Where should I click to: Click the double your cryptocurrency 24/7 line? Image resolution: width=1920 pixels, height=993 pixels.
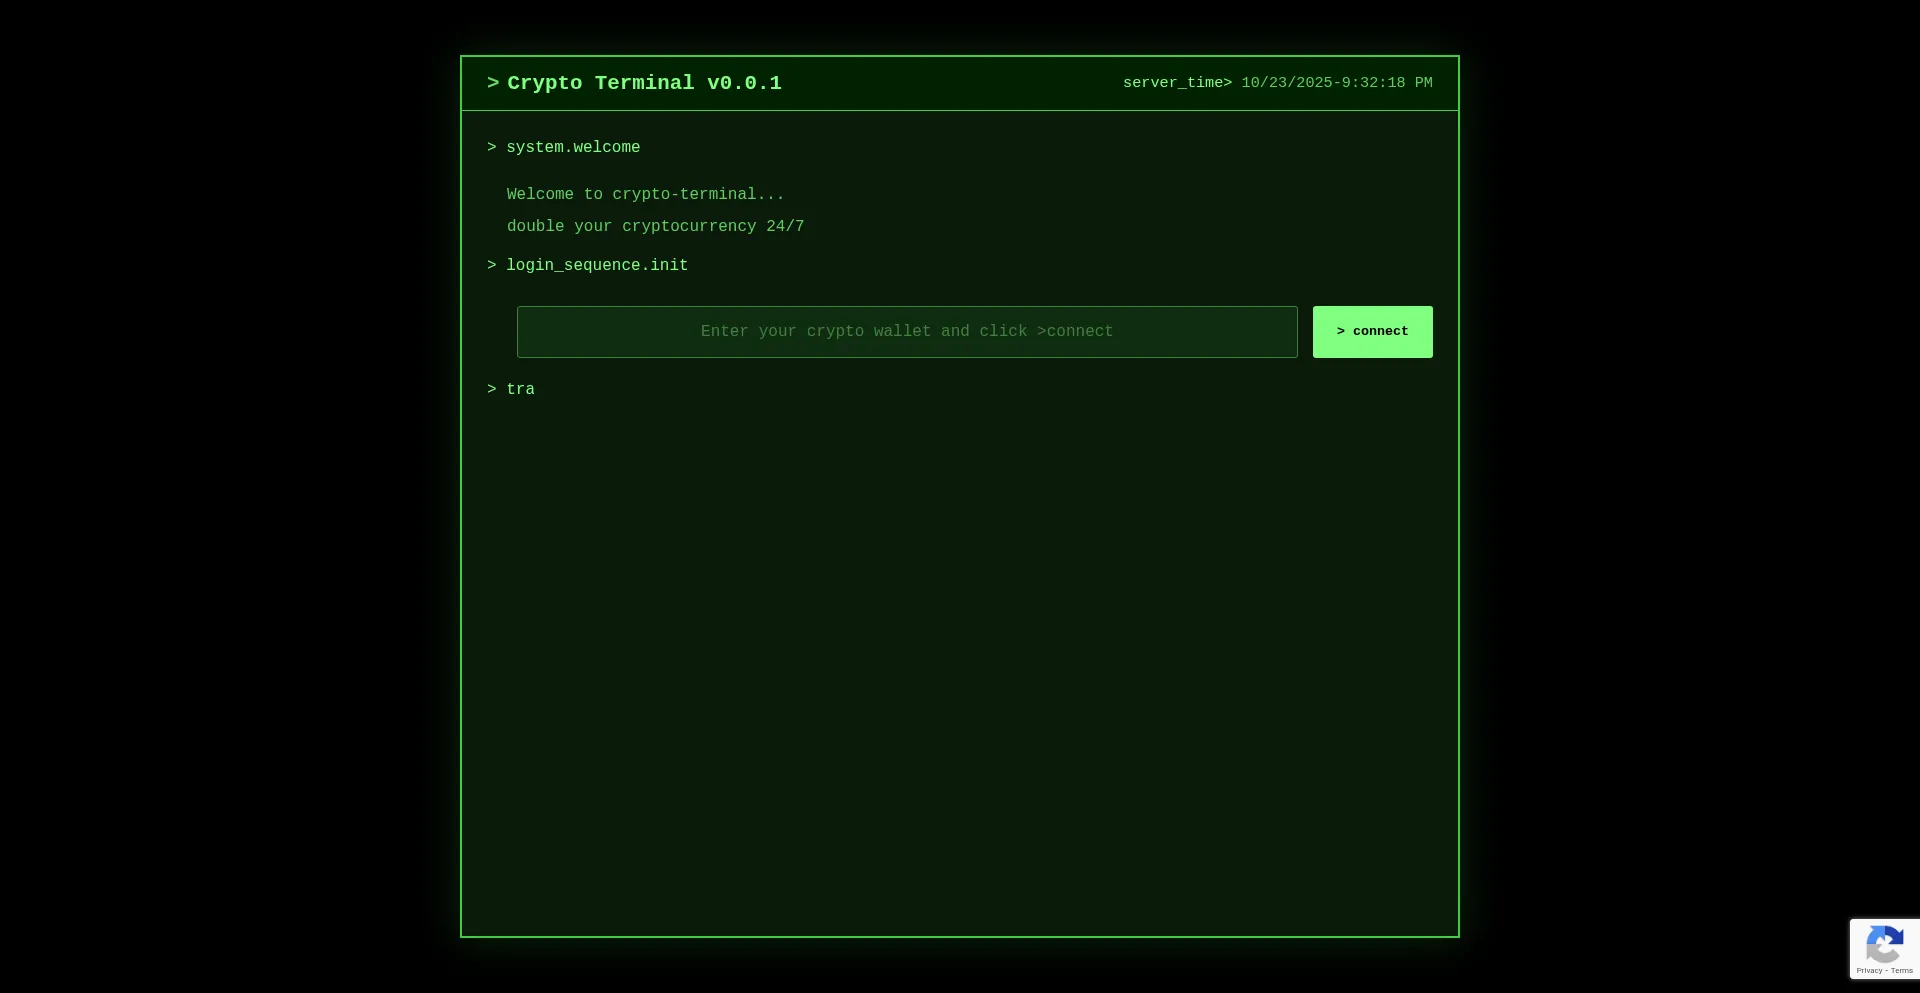[655, 227]
